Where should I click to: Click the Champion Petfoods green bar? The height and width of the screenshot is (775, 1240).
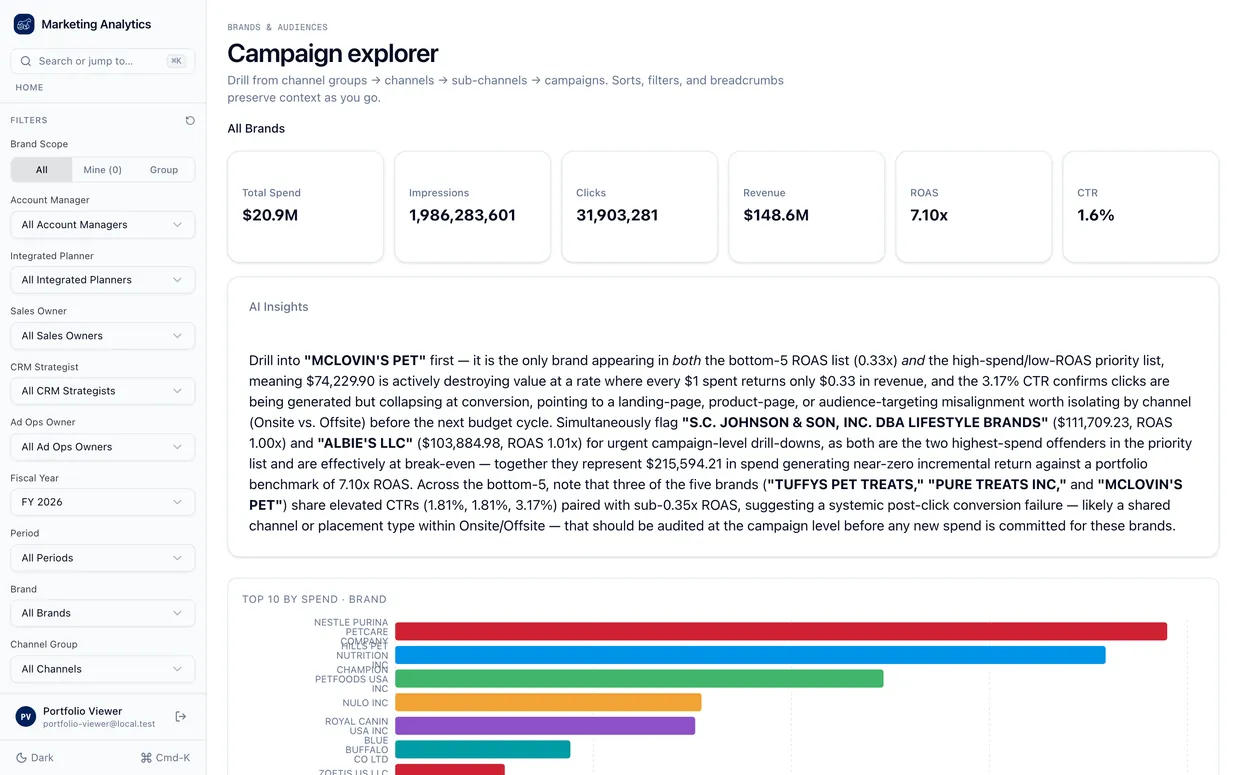(x=639, y=679)
